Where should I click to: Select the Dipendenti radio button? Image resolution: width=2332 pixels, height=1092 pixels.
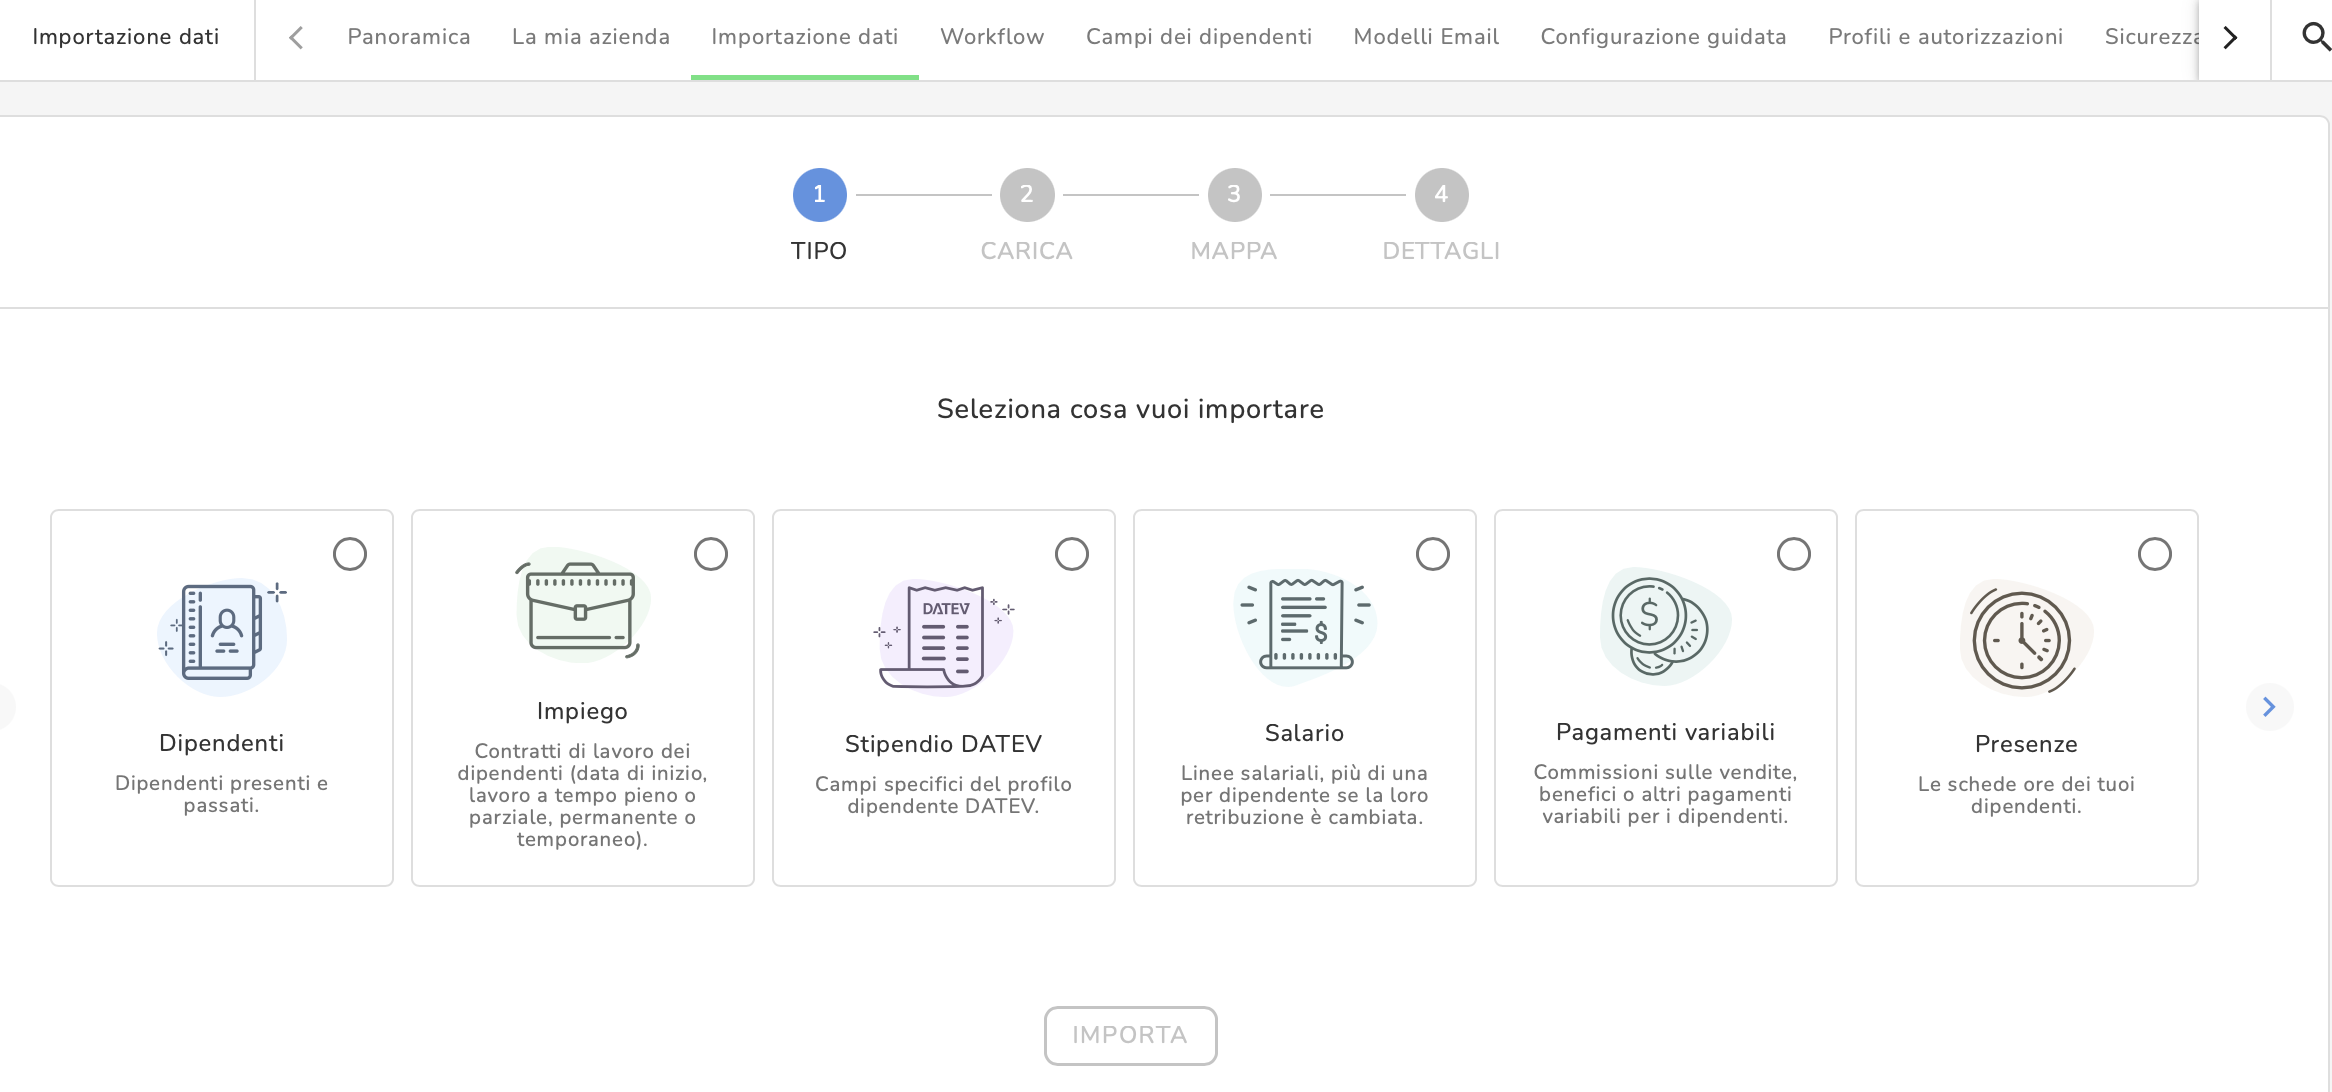tap(350, 554)
